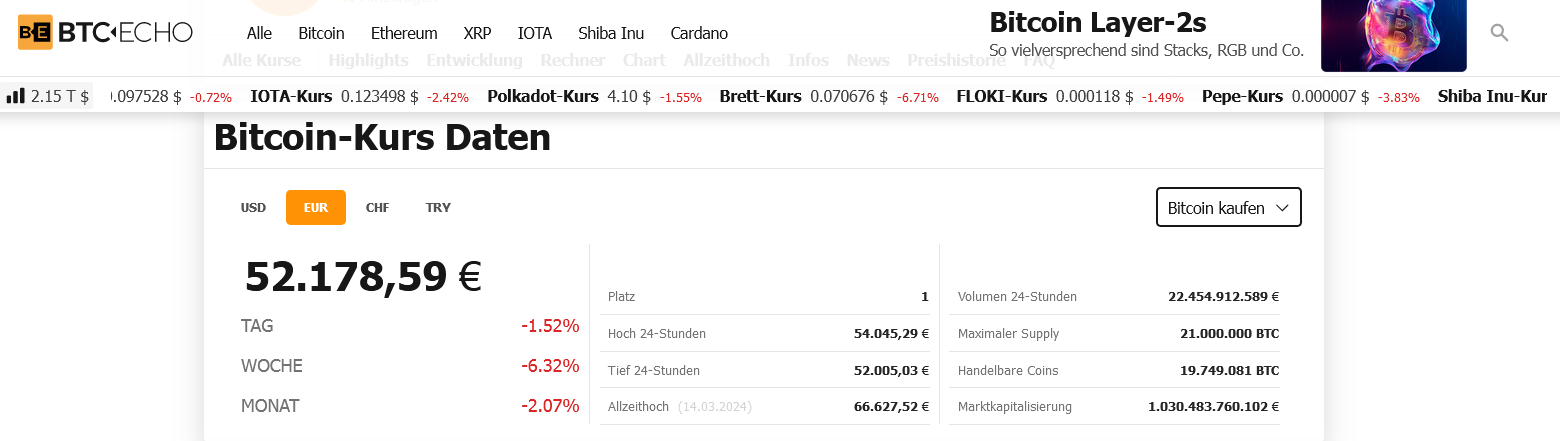Open the Cardano navigation link
Screen dimensions: 1560x441
699,33
